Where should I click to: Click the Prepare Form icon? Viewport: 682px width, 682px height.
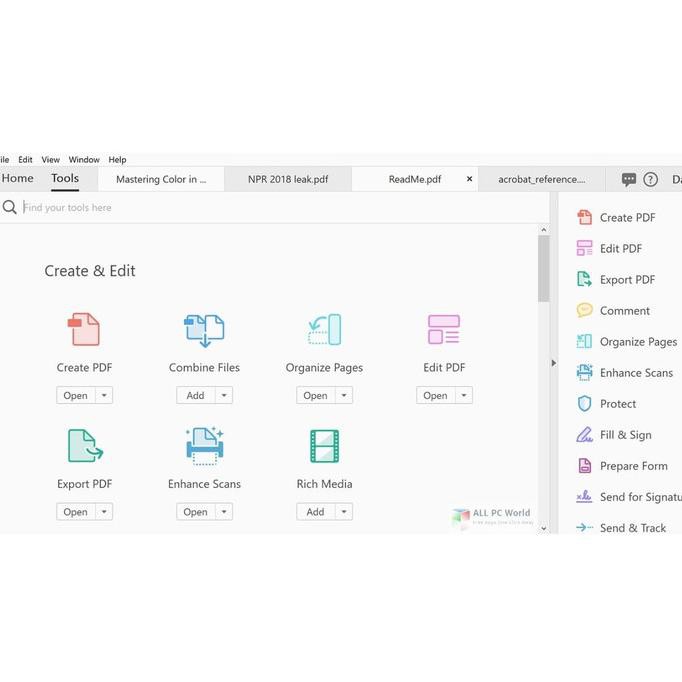point(585,465)
